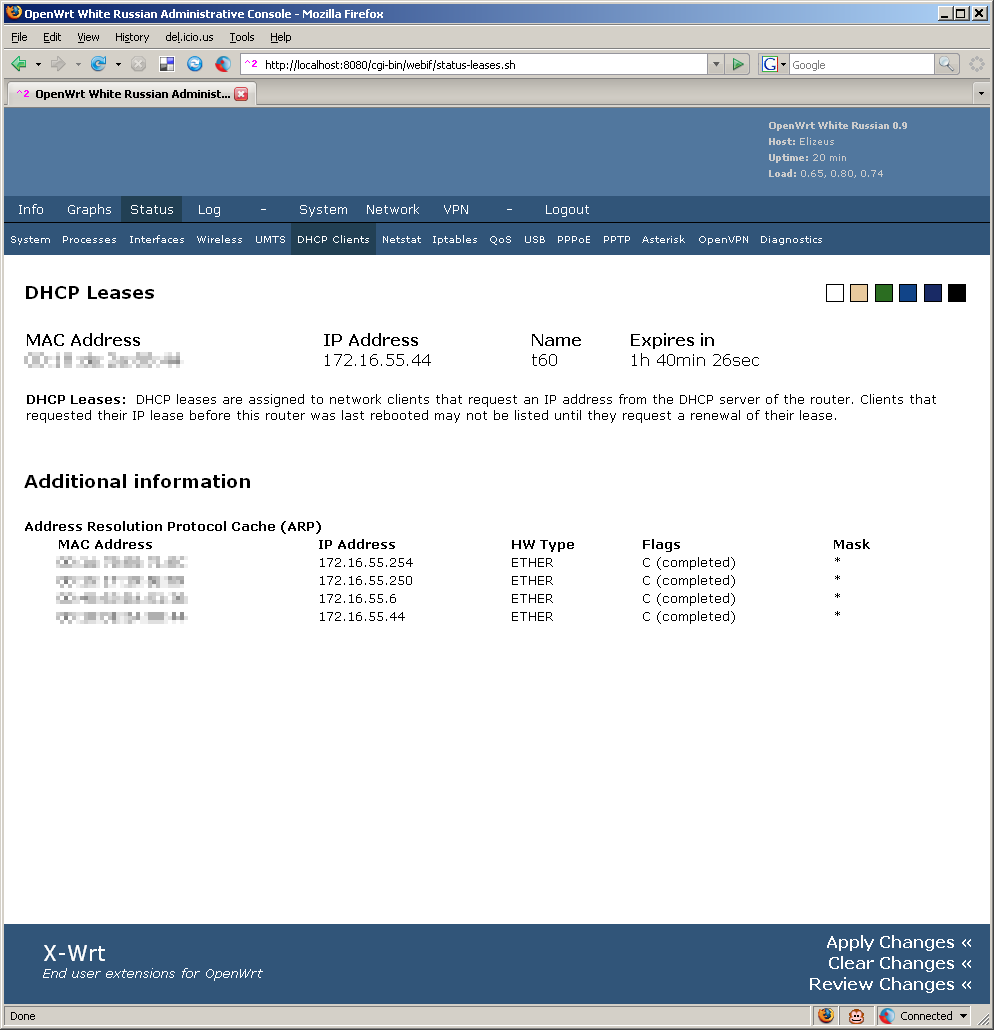Open the Wireless status subpage
The width and height of the screenshot is (994, 1030).
pos(219,240)
